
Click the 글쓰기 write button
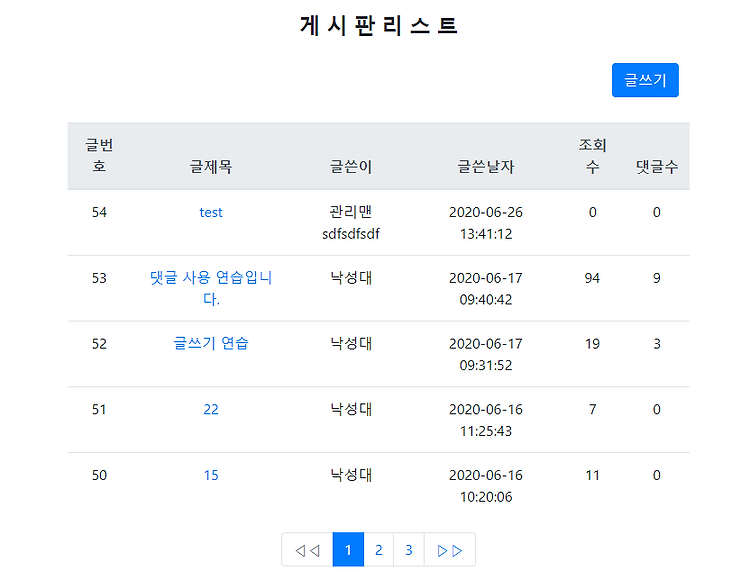[645, 80]
